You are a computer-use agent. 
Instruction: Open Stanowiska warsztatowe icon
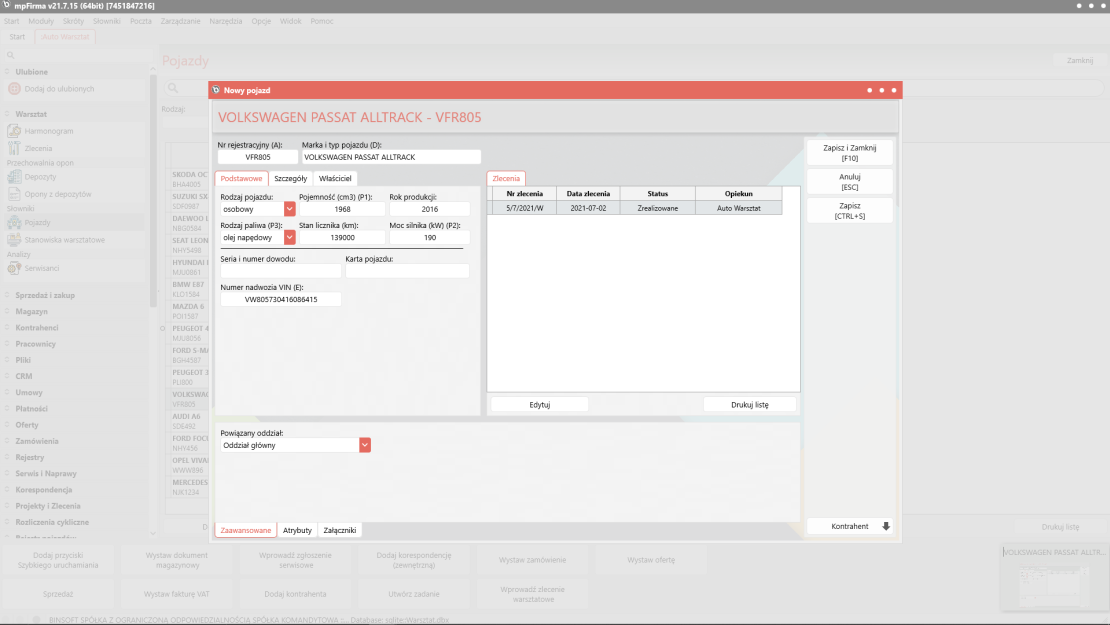pos(14,240)
